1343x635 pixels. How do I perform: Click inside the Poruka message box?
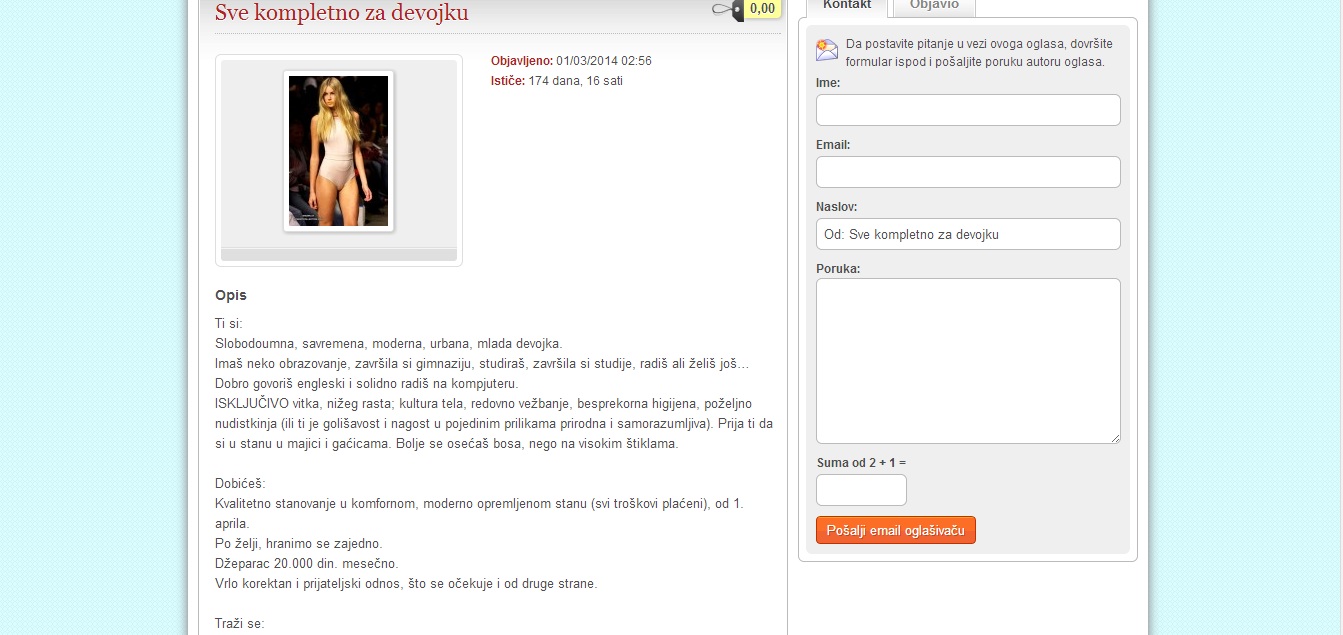point(967,360)
